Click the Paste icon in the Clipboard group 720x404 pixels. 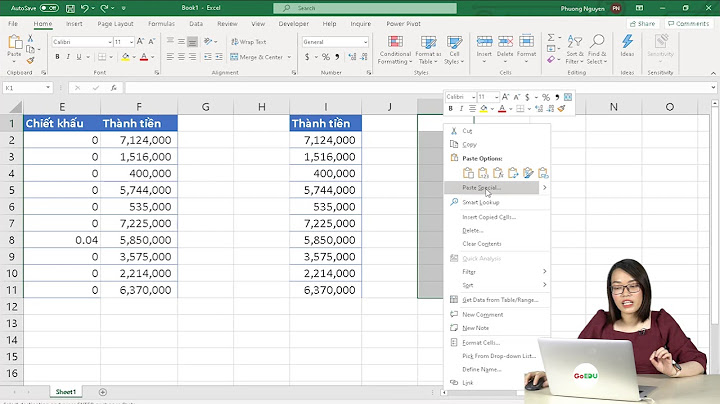(15, 42)
